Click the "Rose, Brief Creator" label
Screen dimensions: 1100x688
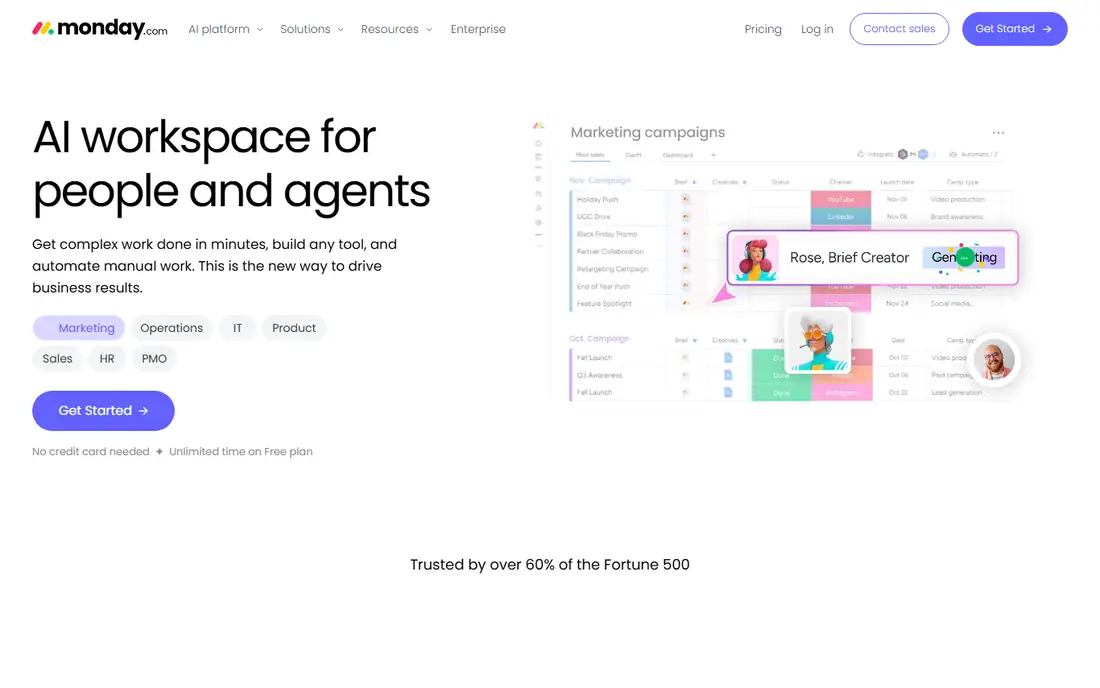[849, 257]
